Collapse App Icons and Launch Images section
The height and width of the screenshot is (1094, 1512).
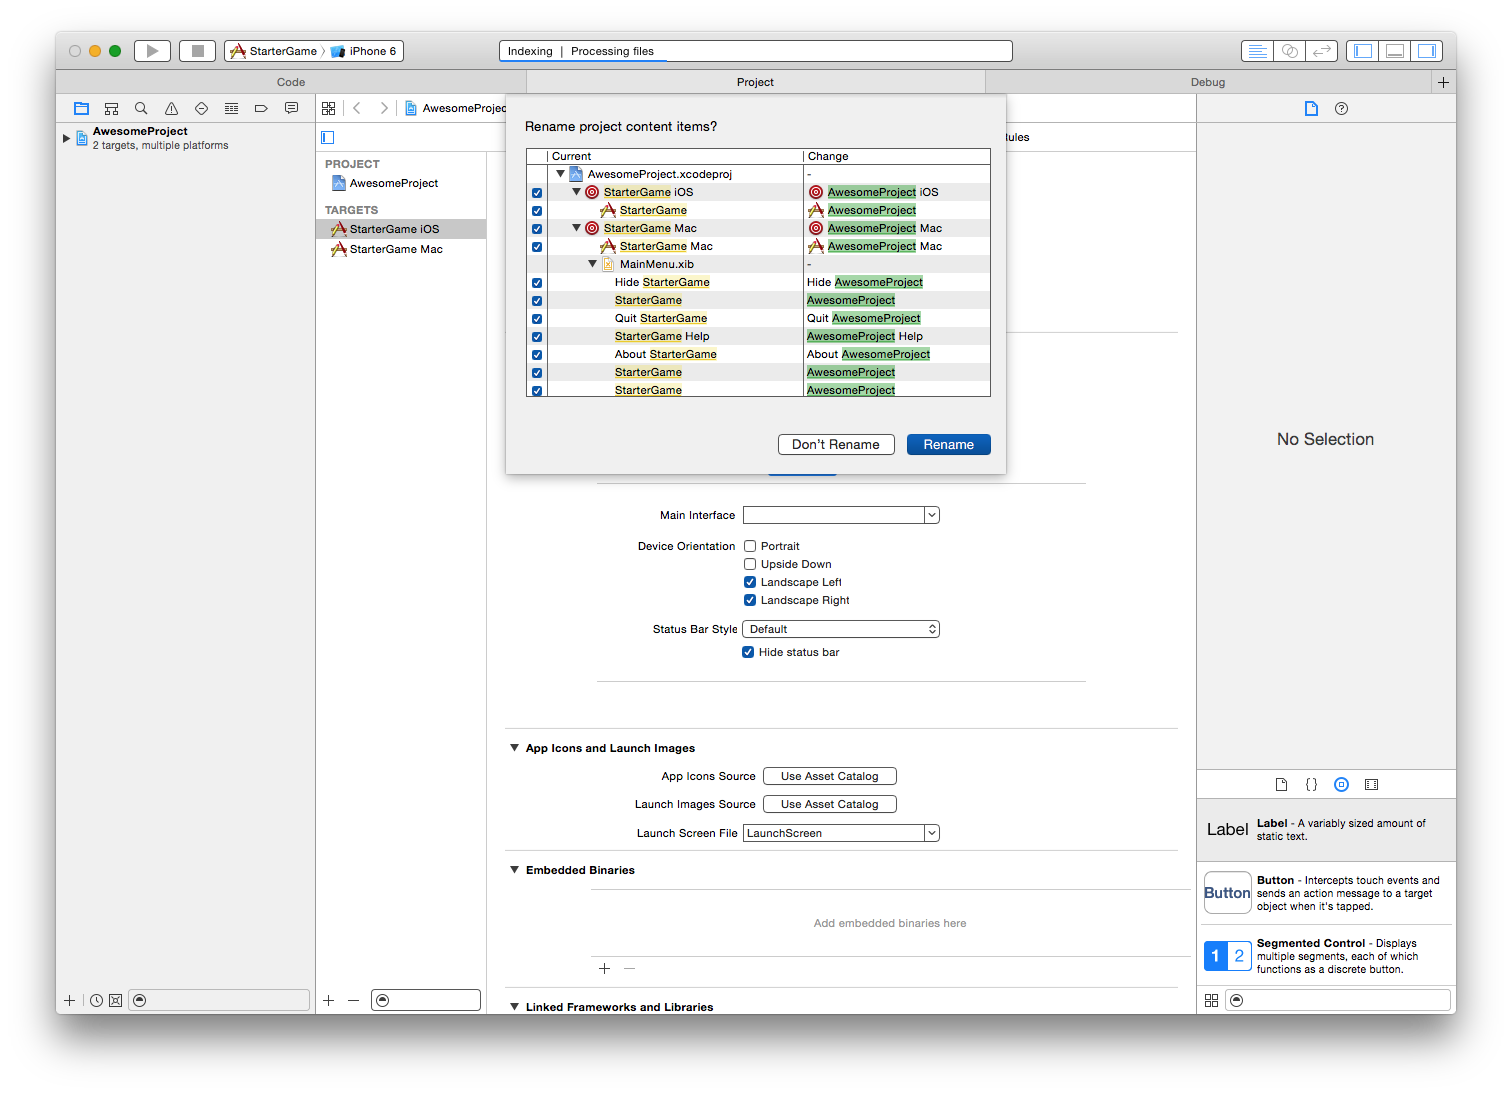tap(515, 748)
